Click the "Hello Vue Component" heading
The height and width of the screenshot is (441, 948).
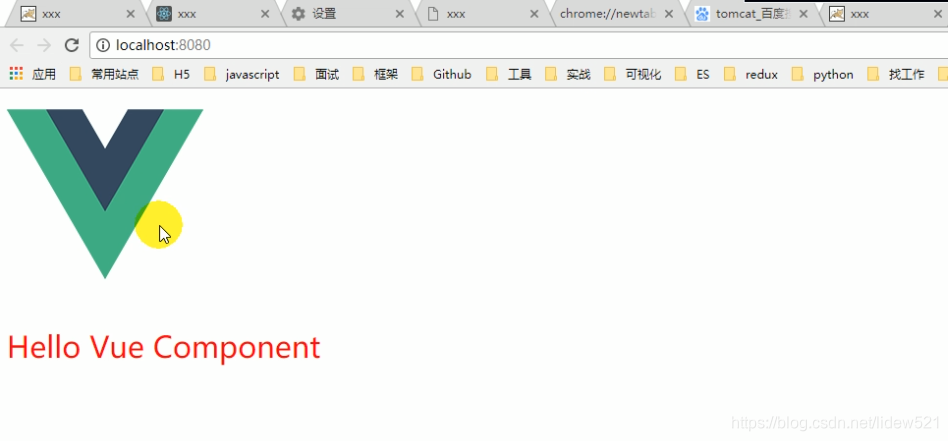click(164, 347)
